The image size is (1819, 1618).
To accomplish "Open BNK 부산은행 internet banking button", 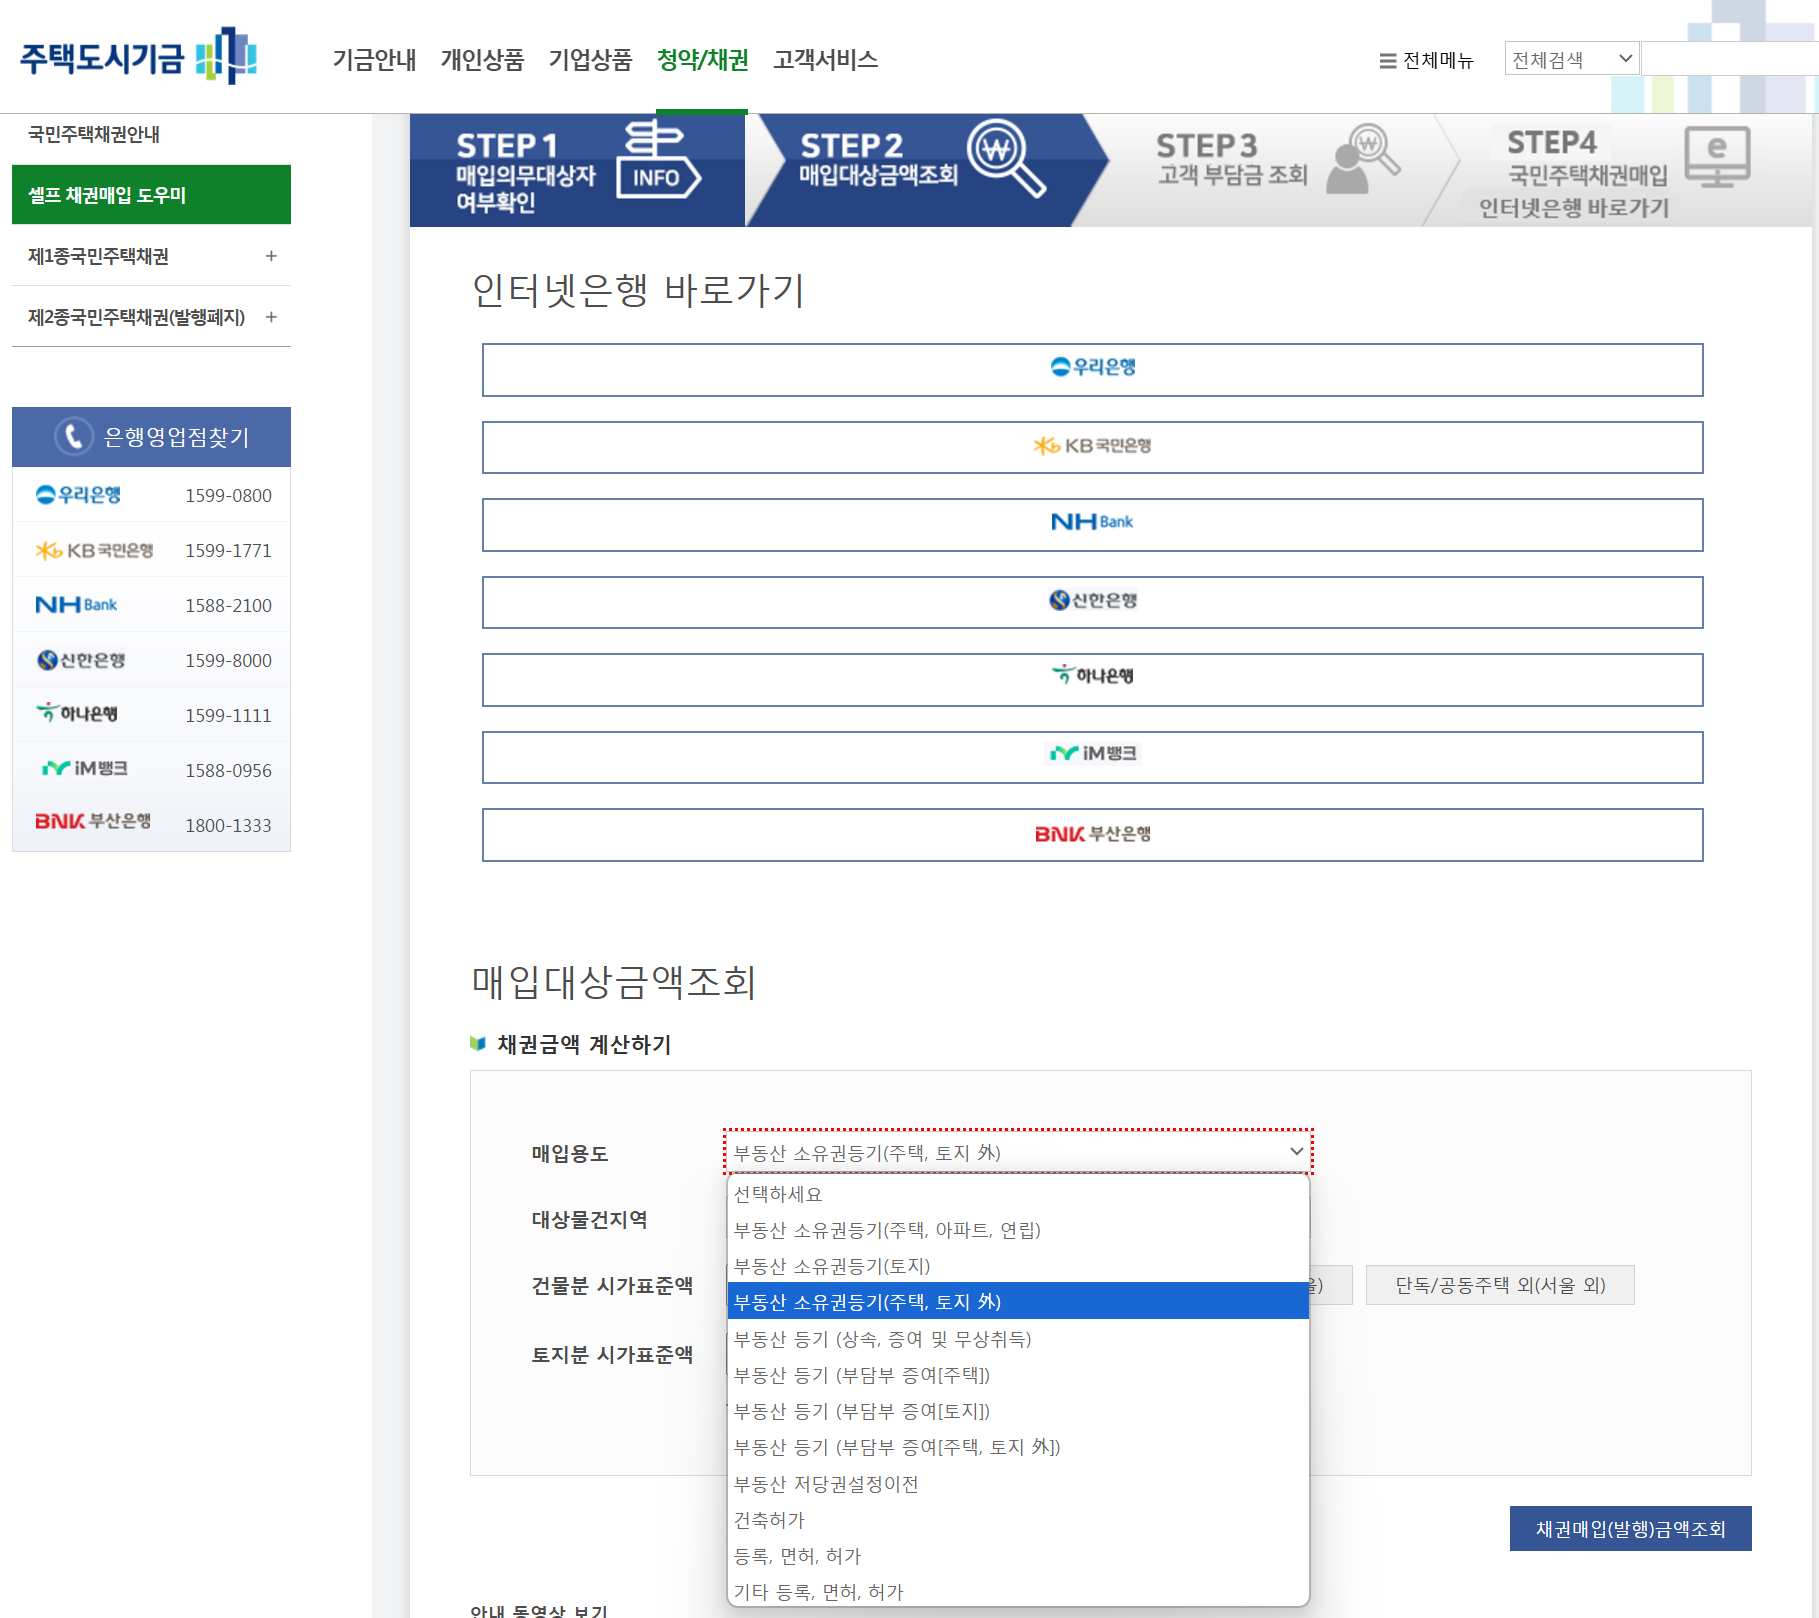I will (x=1092, y=835).
